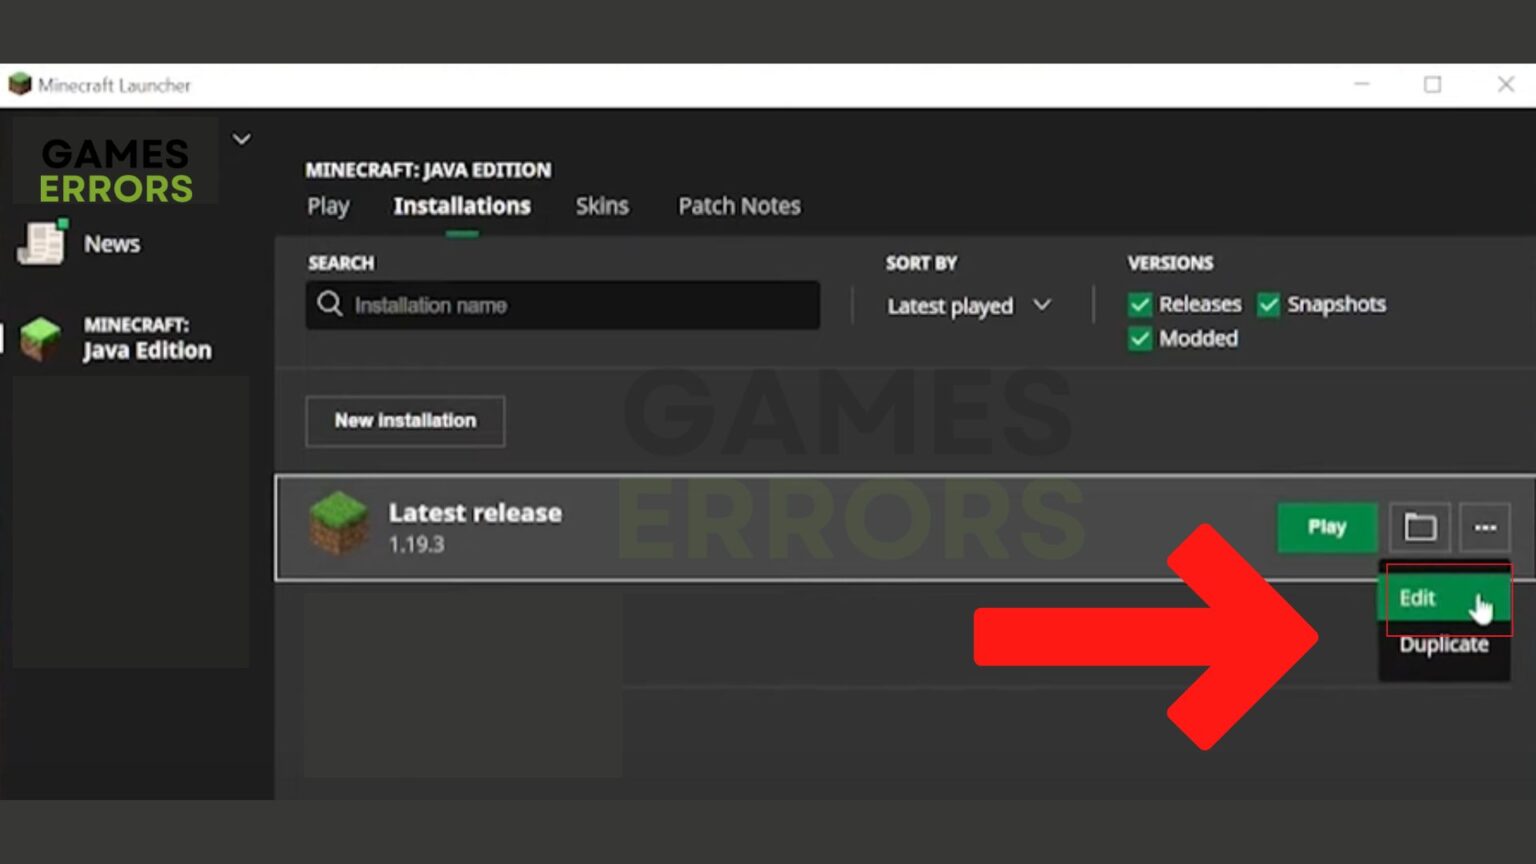Switch to the Installations tab
This screenshot has width=1536, height=864.
(462, 206)
